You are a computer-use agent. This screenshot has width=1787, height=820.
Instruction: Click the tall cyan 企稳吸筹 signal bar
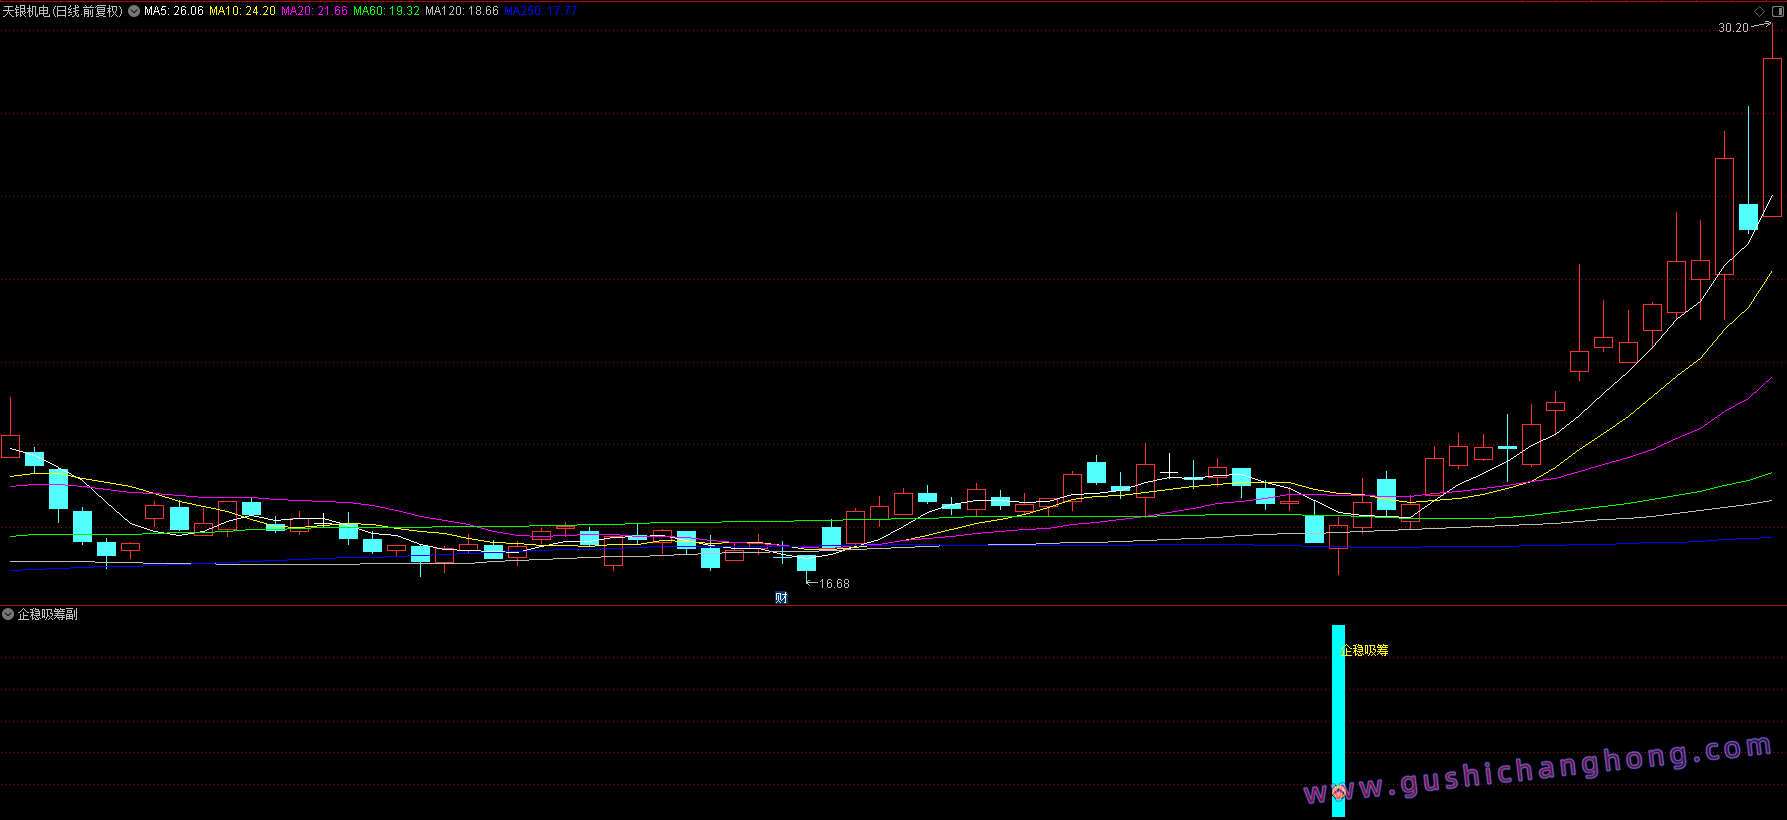[1338, 720]
